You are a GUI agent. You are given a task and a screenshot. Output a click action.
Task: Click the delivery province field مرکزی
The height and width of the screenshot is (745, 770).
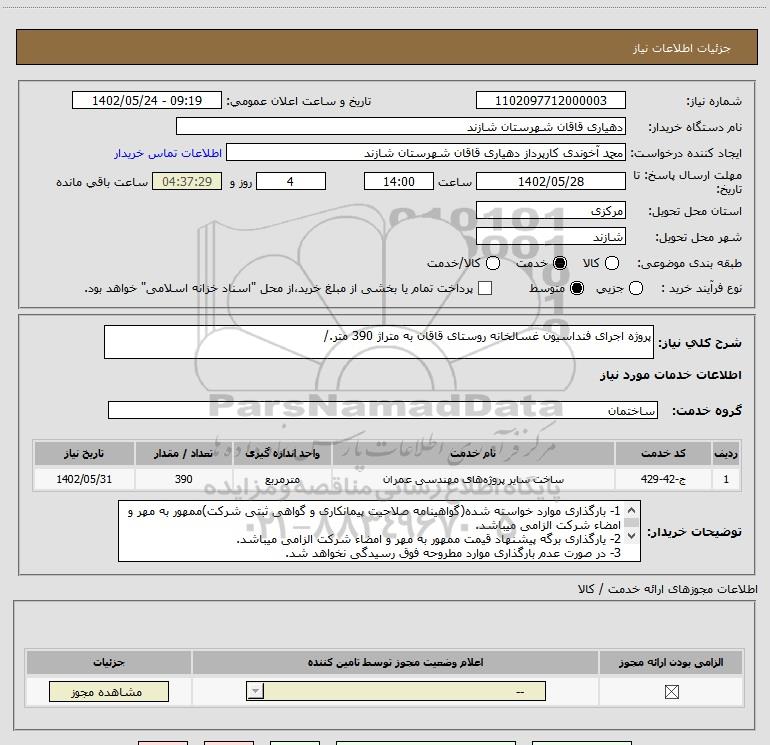click(550, 211)
